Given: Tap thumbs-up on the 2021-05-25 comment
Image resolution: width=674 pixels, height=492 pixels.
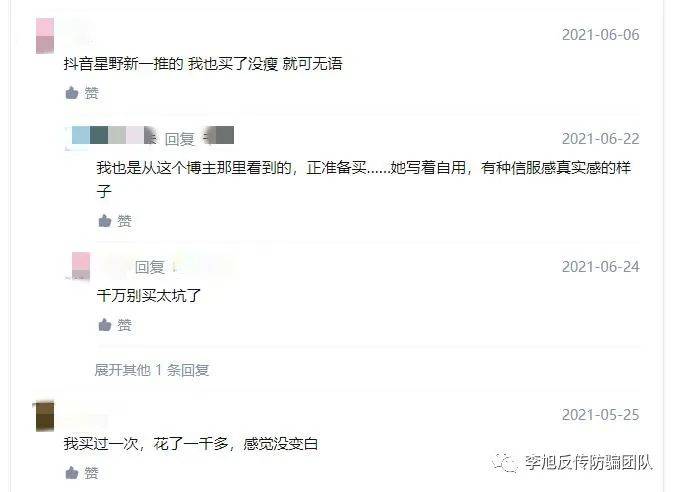Looking at the screenshot, I should click(72, 473).
